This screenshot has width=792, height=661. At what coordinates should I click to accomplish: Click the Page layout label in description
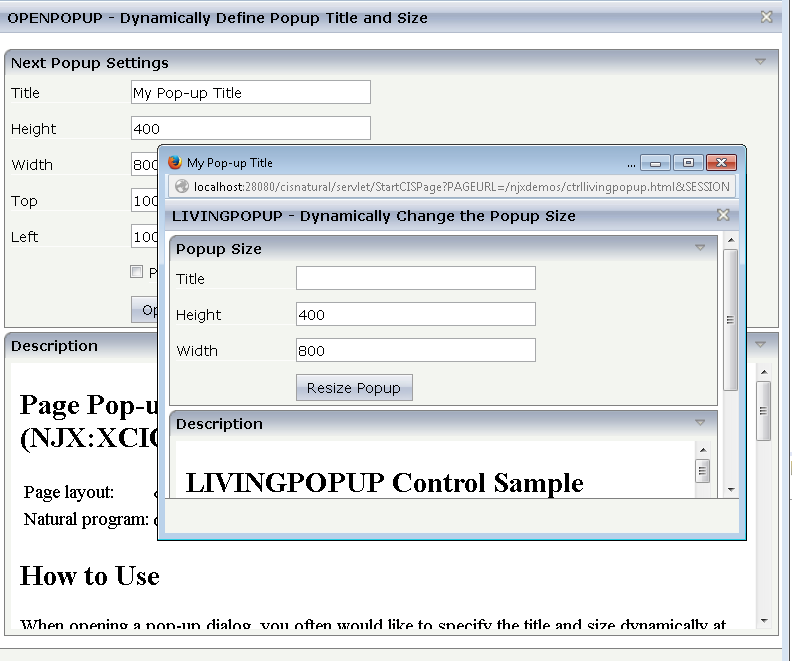(69, 492)
